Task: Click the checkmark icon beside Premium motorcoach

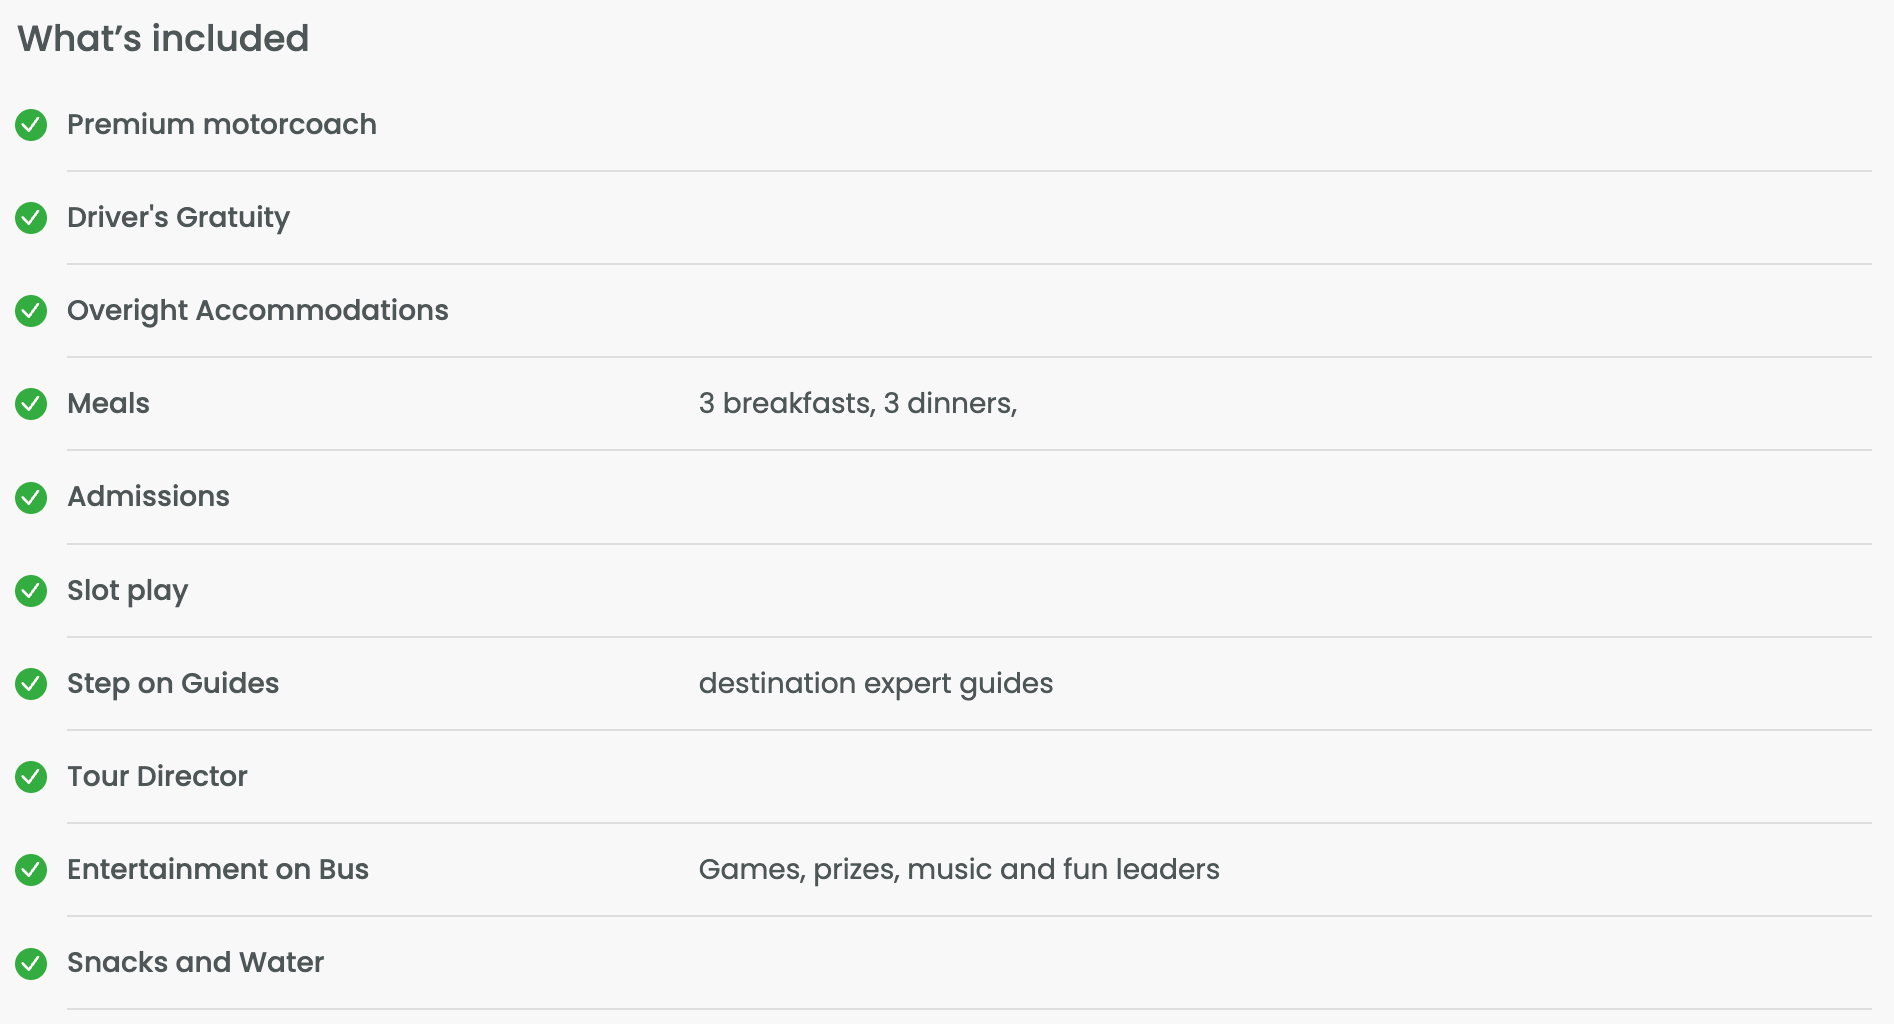Action: coord(31,125)
